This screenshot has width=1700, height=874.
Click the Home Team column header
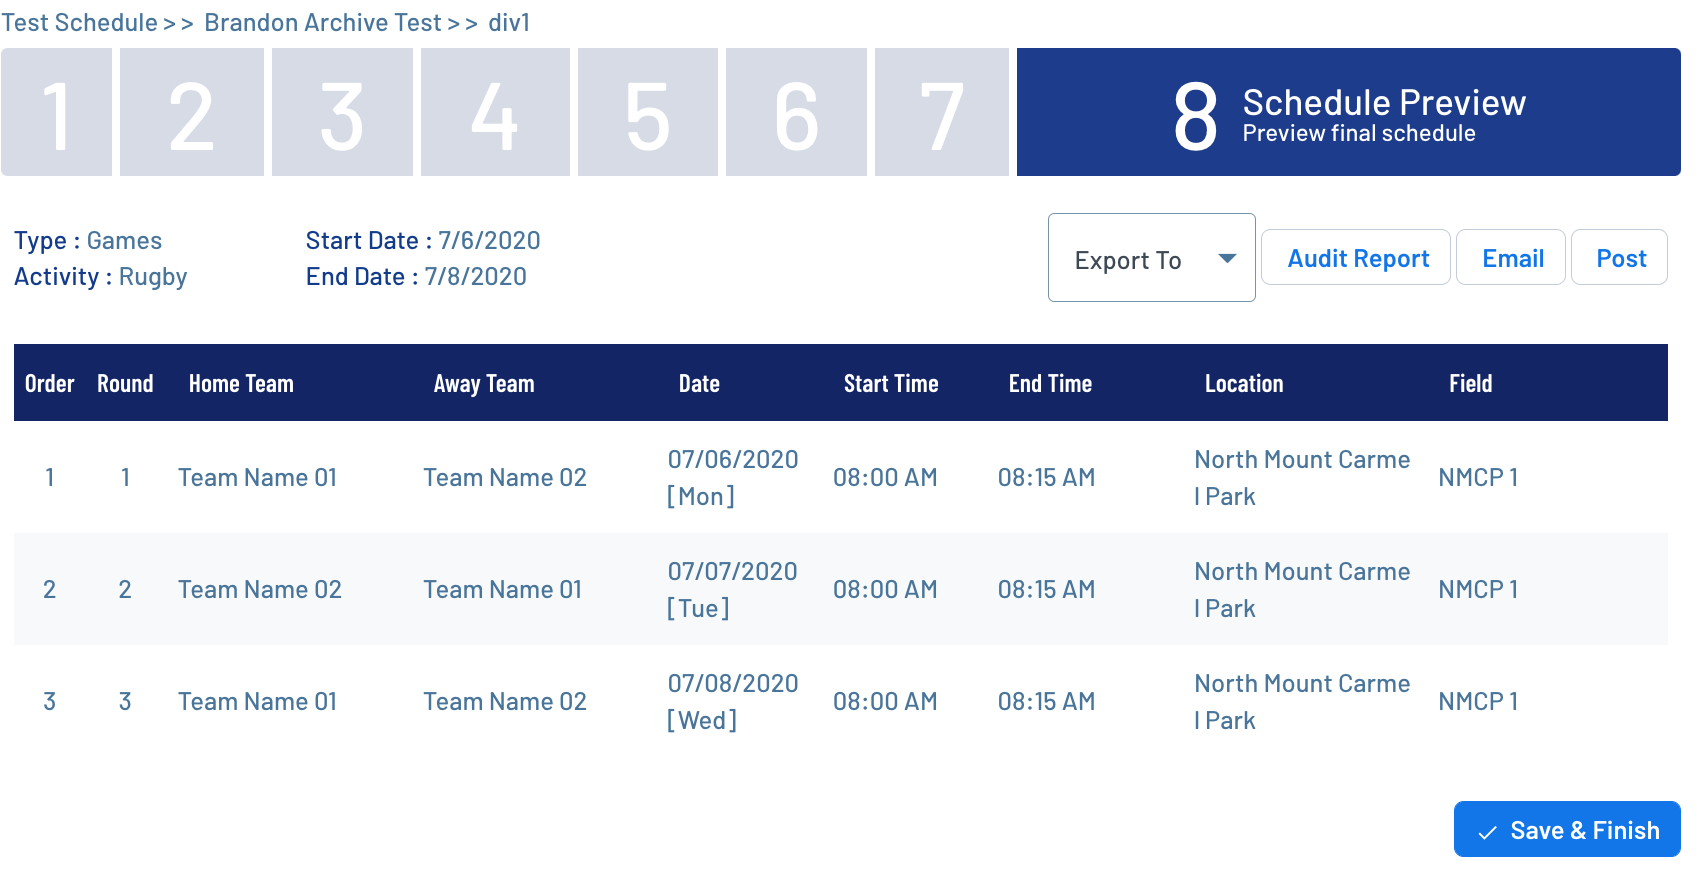241,384
